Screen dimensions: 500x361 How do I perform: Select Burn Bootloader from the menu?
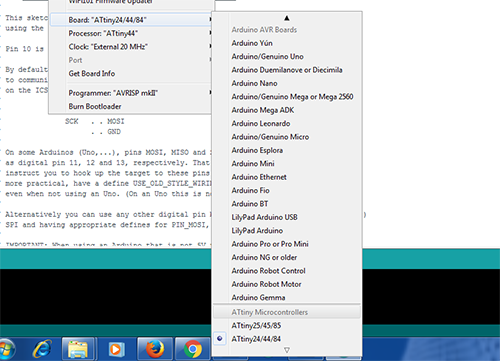click(x=131, y=106)
